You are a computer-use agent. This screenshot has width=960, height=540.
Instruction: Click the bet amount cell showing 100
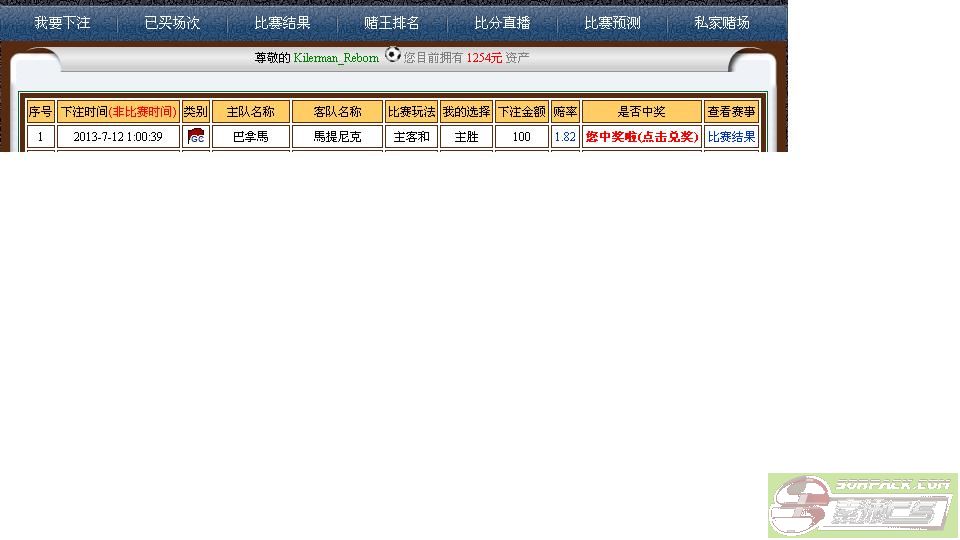(x=521, y=137)
